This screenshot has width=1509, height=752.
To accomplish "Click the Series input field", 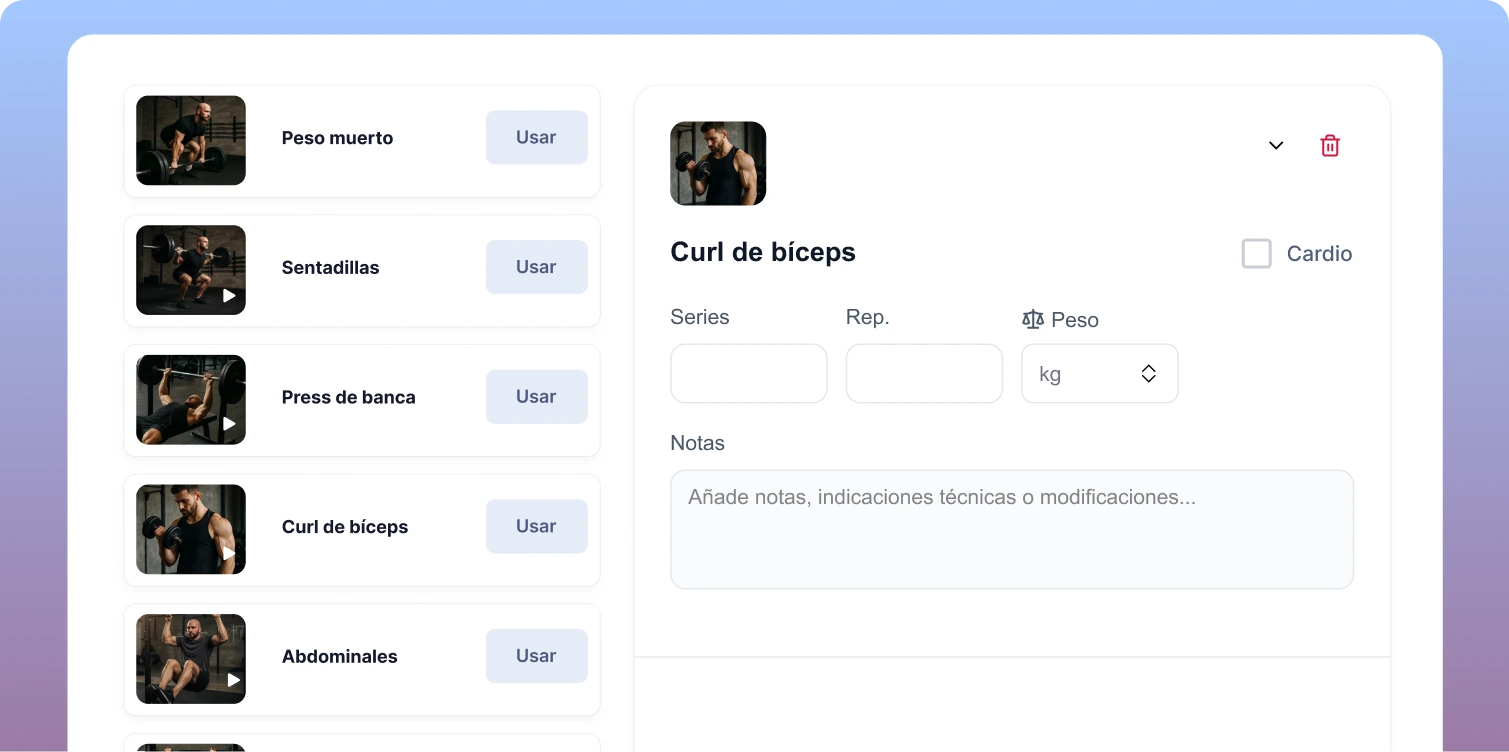I will [x=748, y=374].
